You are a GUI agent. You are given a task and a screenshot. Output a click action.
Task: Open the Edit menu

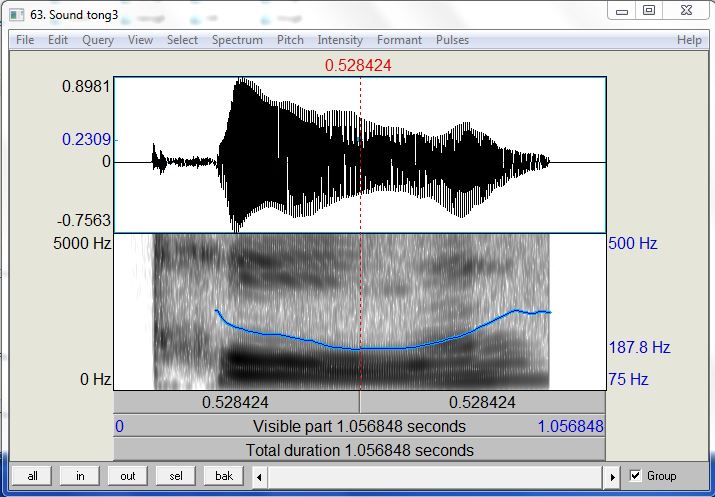click(x=58, y=40)
